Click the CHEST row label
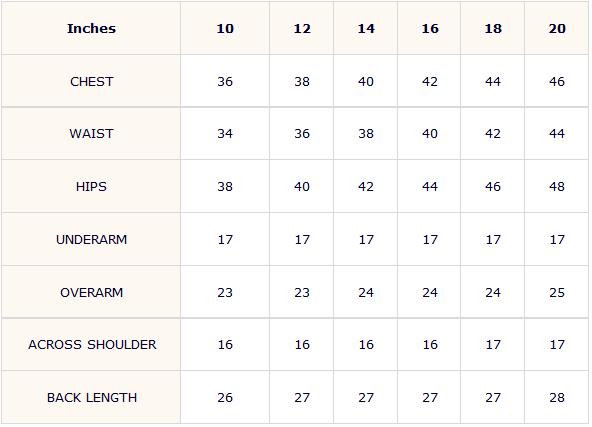 pos(91,82)
